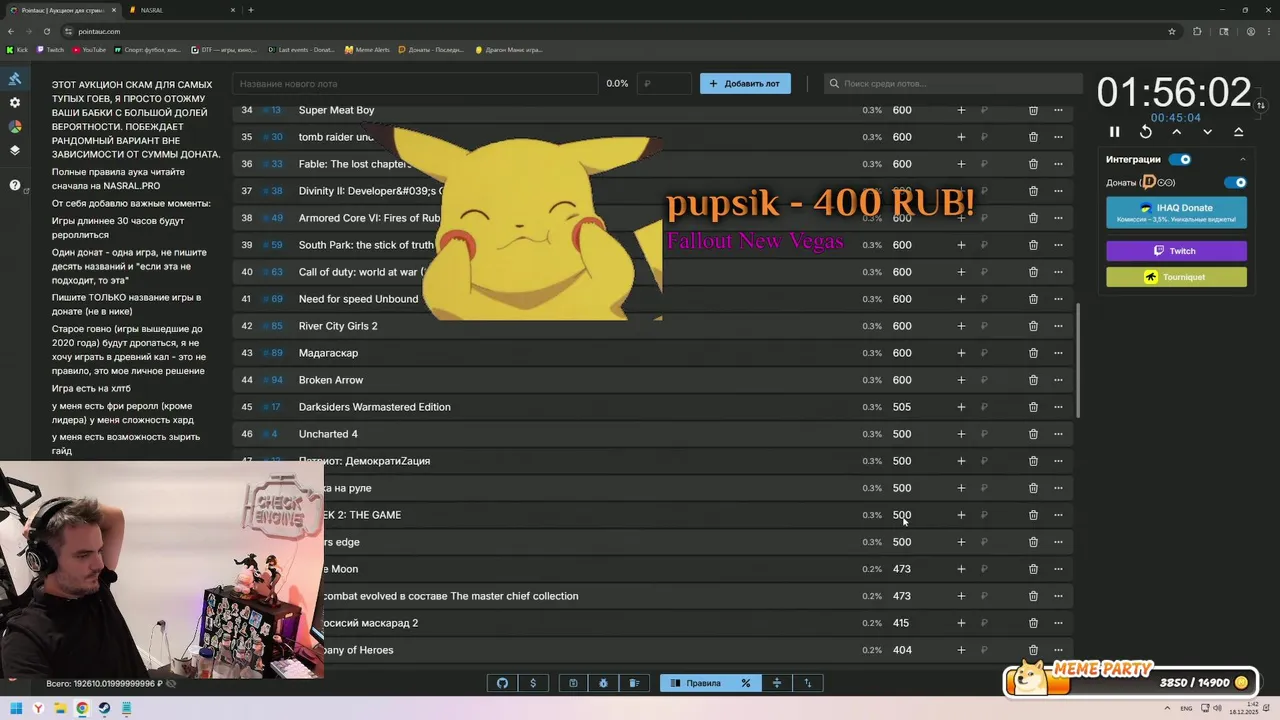Open more options for Мадагаскар lot
Image resolution: width=1280 pixels, height=720 pixels.
(x=1058, y=353)
